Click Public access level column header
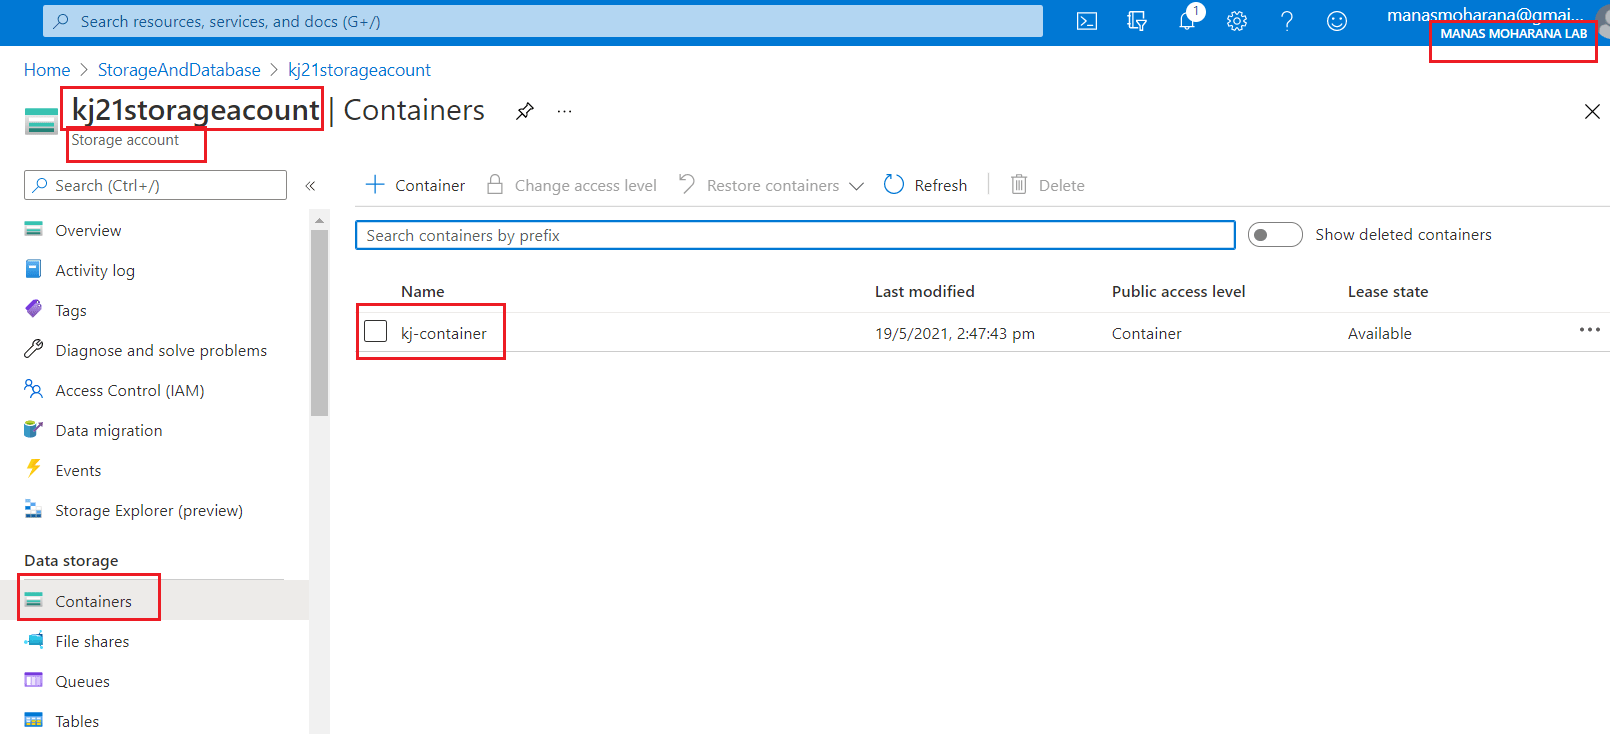Viewport: 1610px width, 734px height. click(1179, 291)
